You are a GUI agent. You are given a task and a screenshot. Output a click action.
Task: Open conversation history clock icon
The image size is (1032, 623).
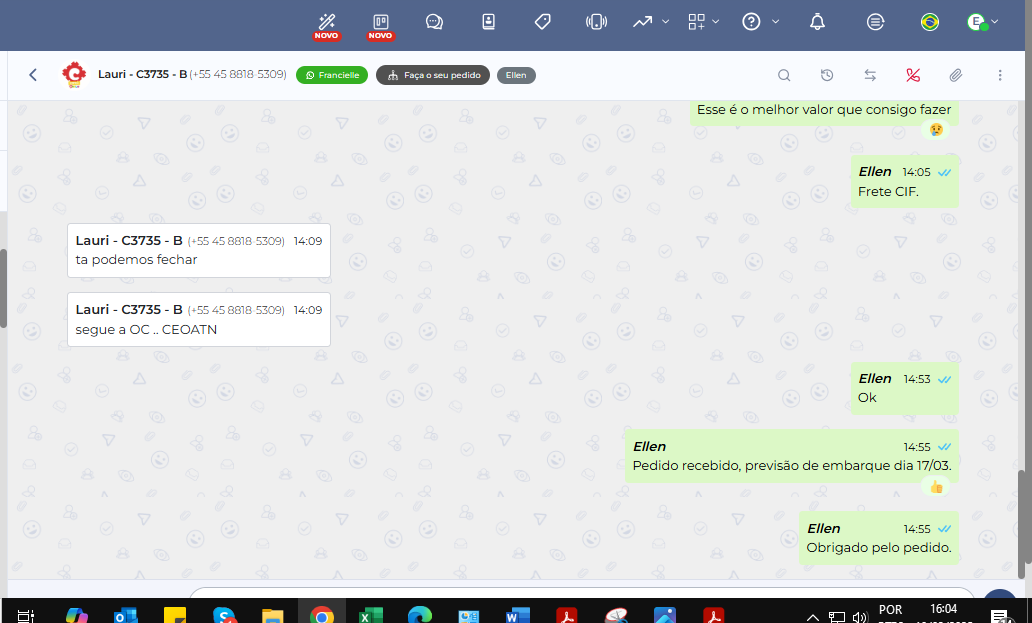pyautogui.click(x=827, y=75)
